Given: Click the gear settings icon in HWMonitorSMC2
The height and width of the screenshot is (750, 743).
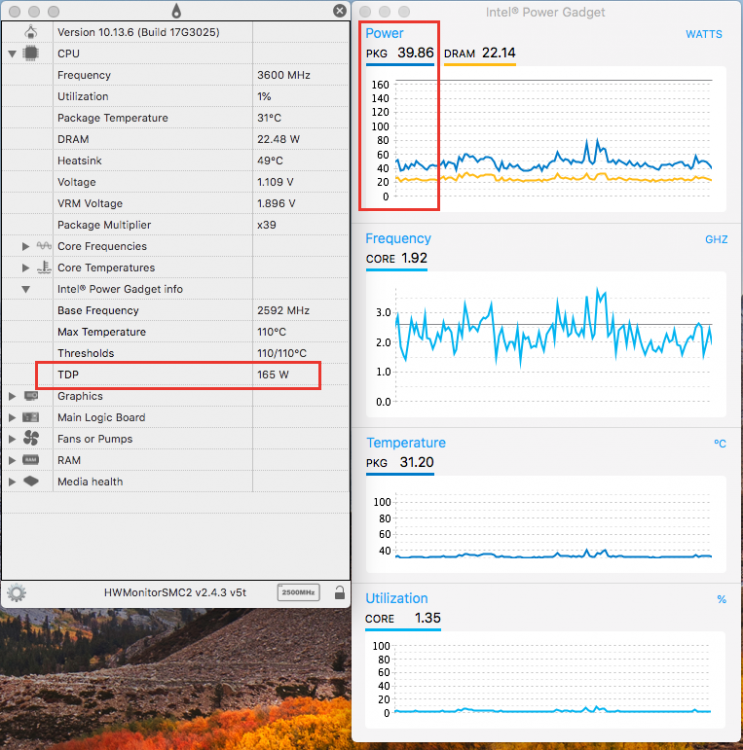Looking at the screenshot, I should (x=17, y=593).
